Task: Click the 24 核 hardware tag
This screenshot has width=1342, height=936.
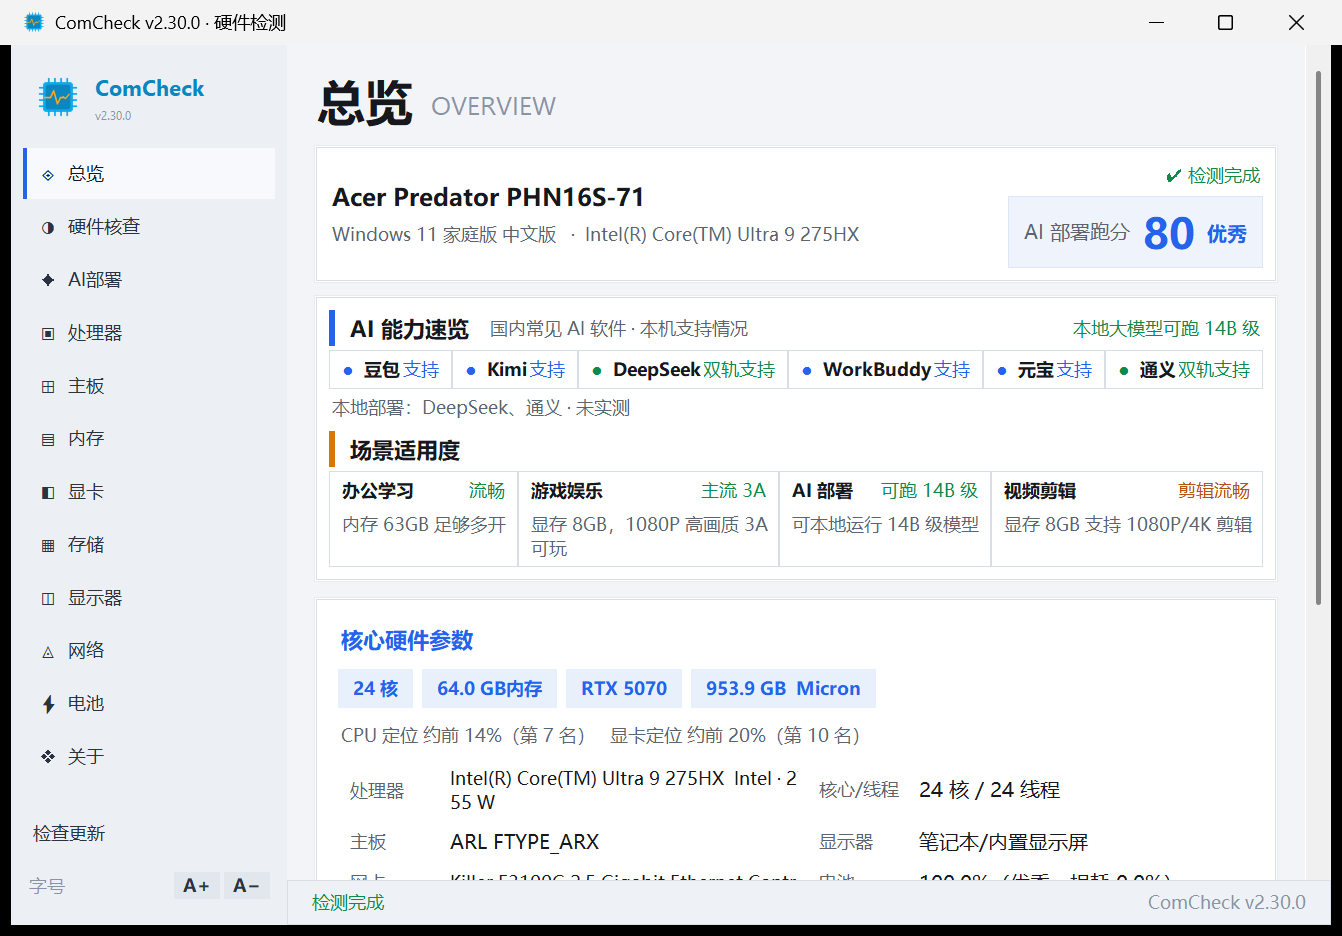Action: 376,689
